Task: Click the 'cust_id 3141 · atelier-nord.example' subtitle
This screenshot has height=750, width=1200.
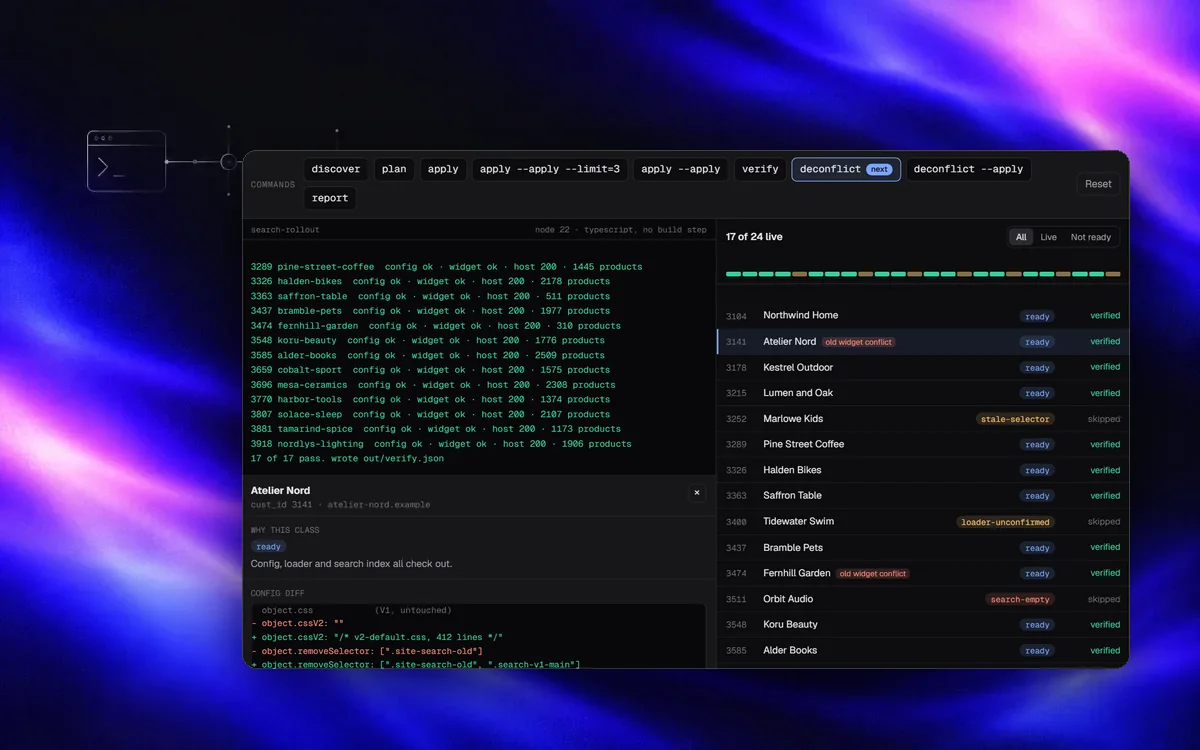Action: point(340,505)
